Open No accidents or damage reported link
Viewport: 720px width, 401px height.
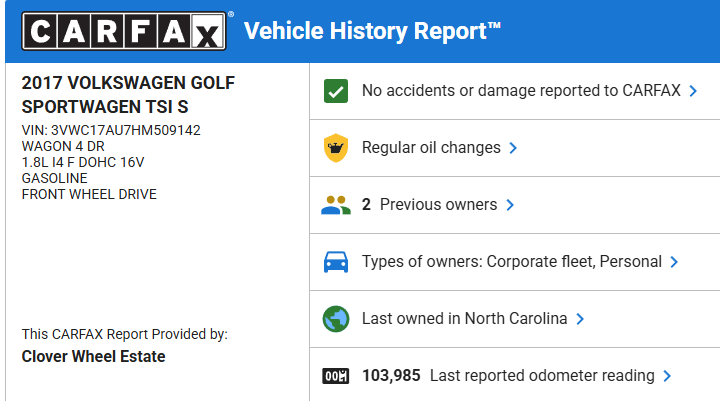click(520, 91)
